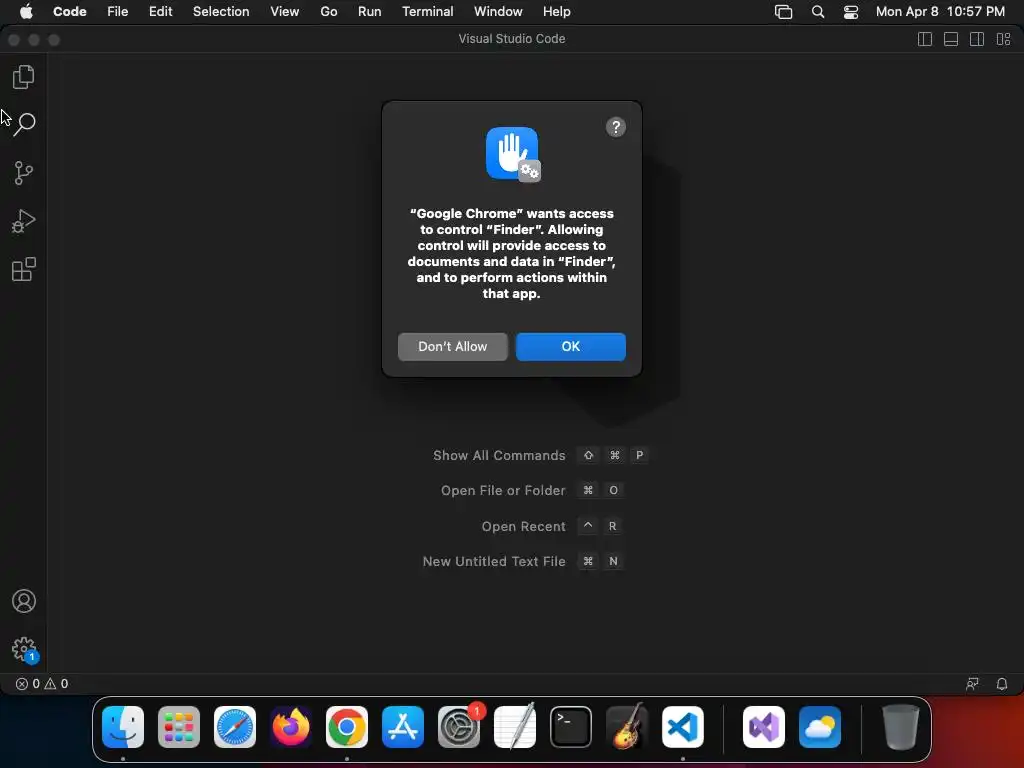
Task: Open the Search view in activity bar
Action: [24, 123]
